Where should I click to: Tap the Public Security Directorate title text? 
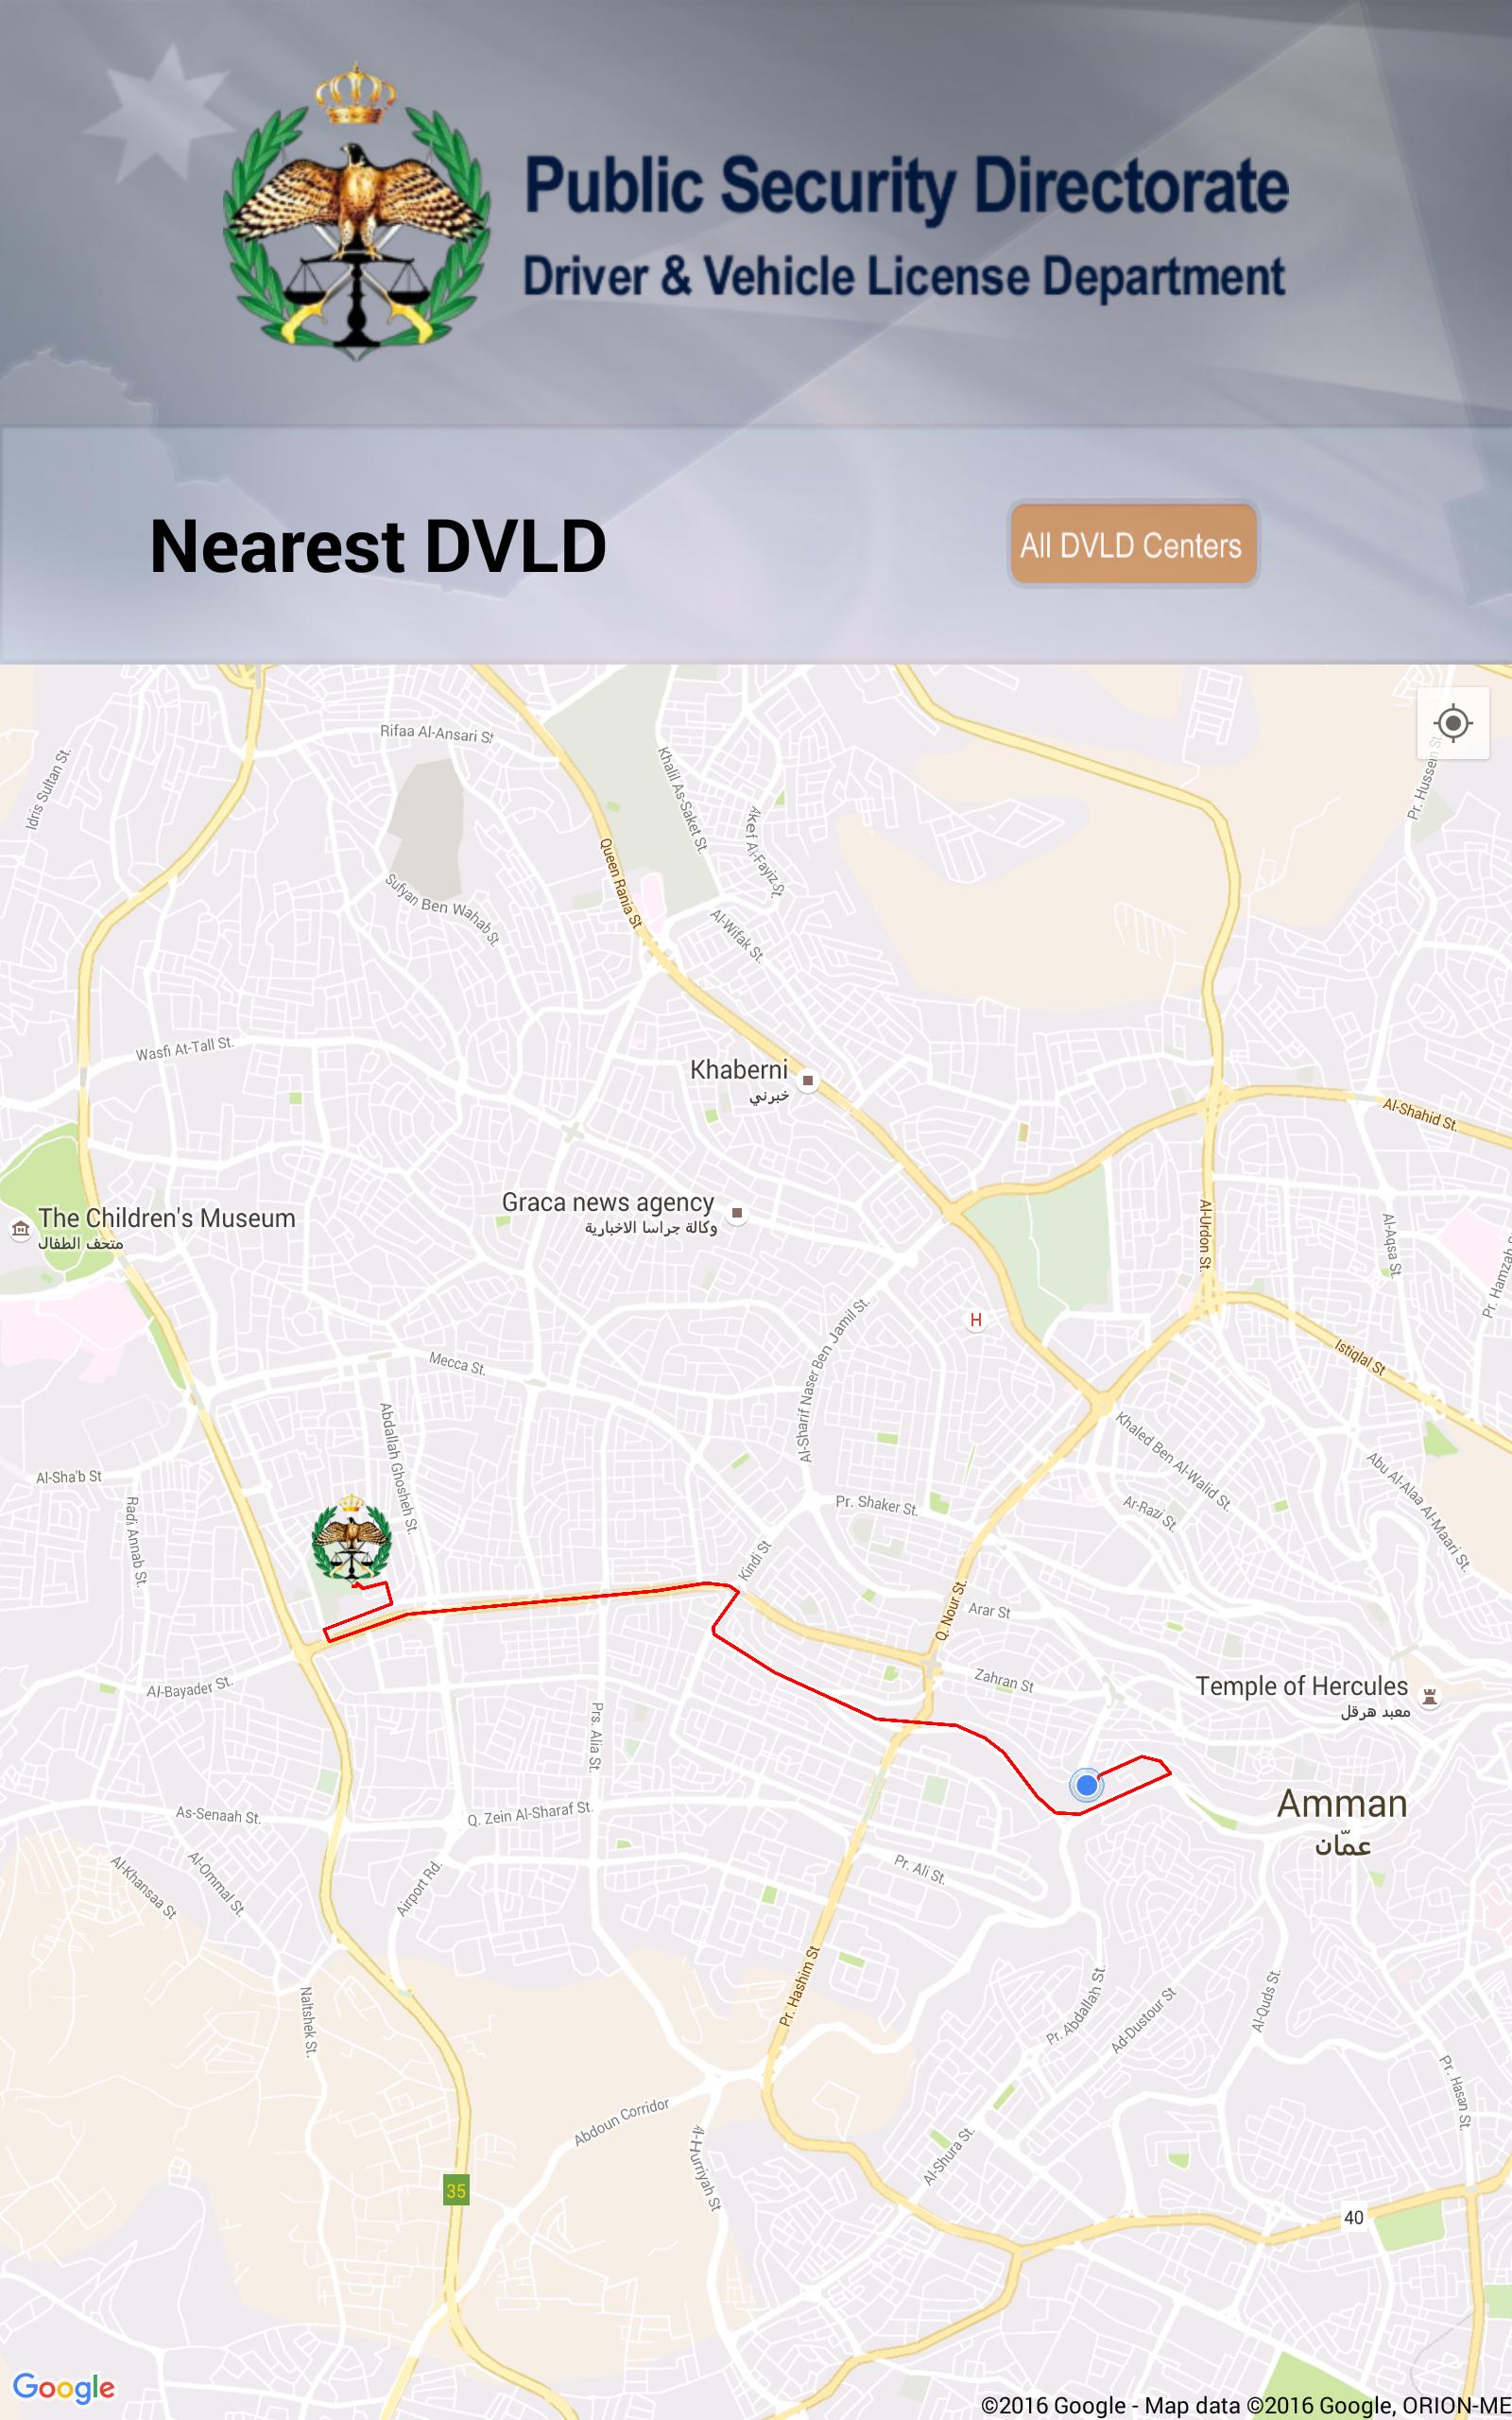(x=907, y=186)
